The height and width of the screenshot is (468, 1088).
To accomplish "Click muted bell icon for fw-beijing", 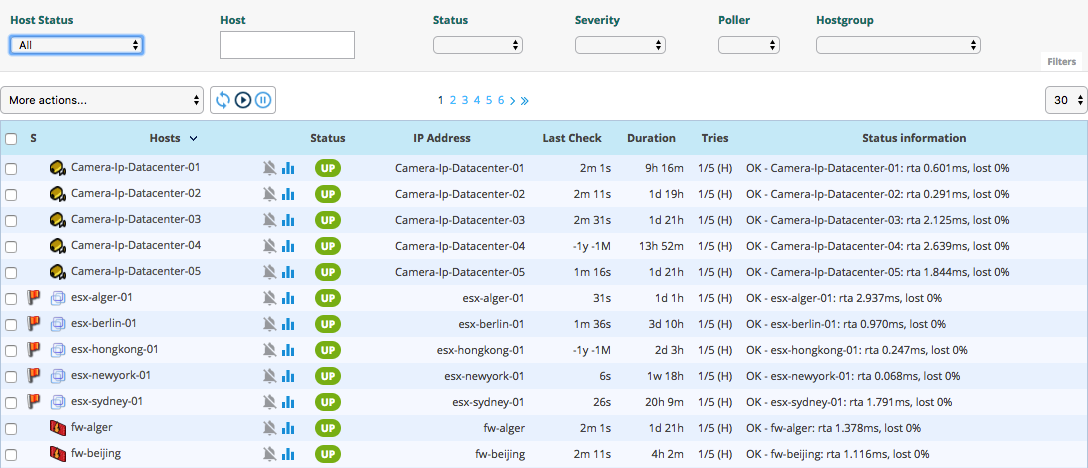I will click(x=269, y=454).
